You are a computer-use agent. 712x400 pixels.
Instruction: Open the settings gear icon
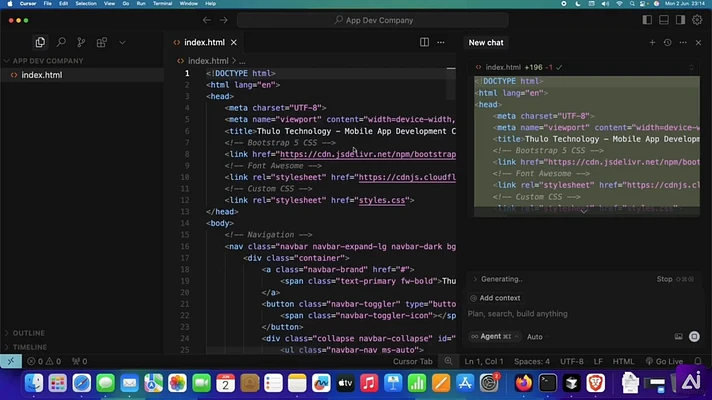click(697, 20)
